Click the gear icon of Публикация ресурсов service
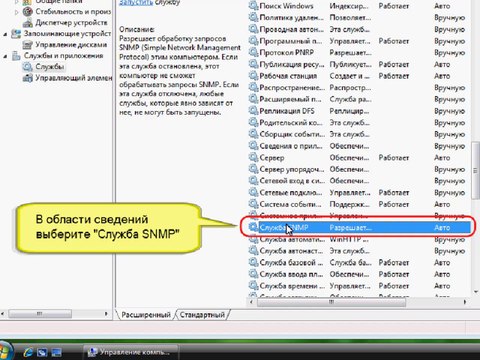480x360 pixels. pyautogui.click(x=253, y=64)
